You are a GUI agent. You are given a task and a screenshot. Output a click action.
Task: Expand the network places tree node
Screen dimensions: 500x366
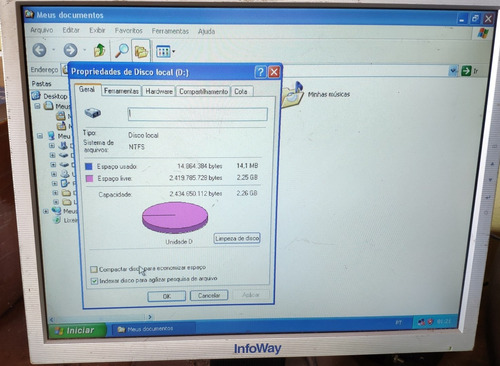(46, 211)
